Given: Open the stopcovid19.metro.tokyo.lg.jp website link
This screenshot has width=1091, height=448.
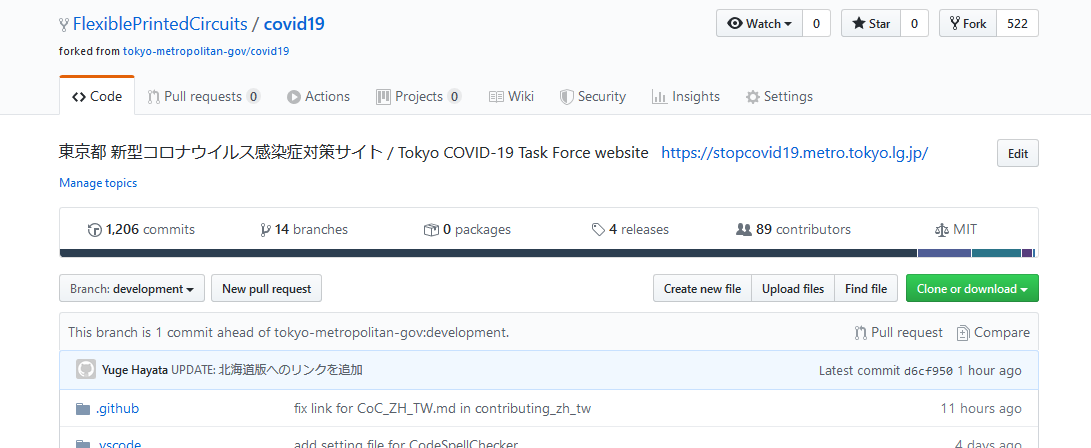Looking at the screenshot, I should [x=795, y=152].
